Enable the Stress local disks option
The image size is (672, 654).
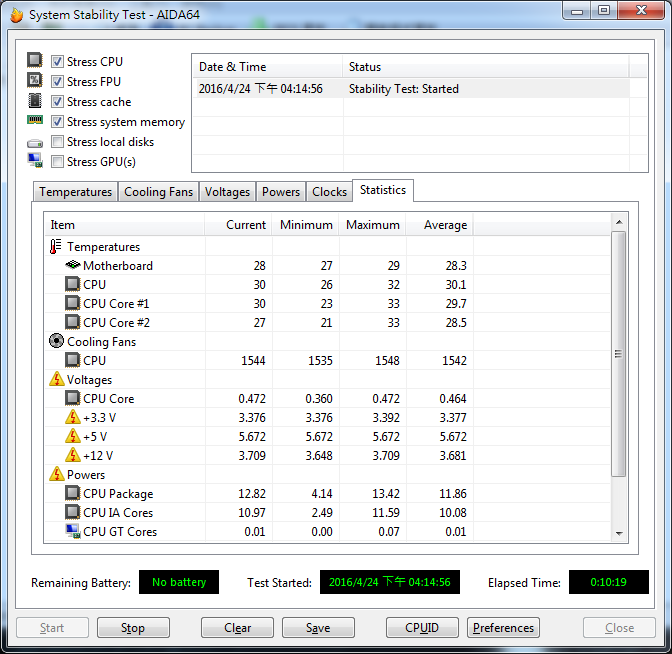pyautogui.click(x=58, y=142)
